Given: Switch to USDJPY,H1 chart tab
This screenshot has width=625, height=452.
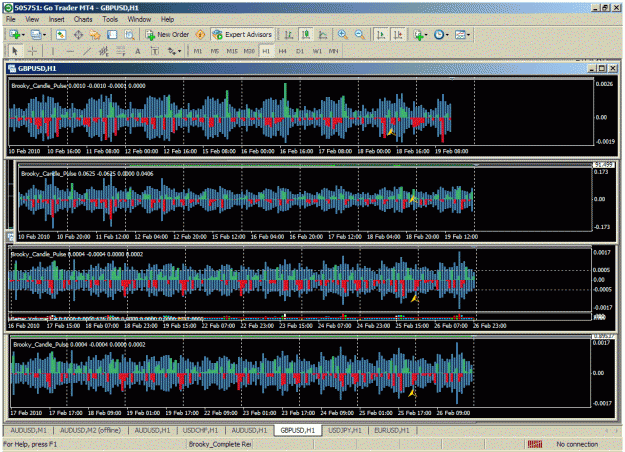Looking at the screenshot, I should click(345, 430).
